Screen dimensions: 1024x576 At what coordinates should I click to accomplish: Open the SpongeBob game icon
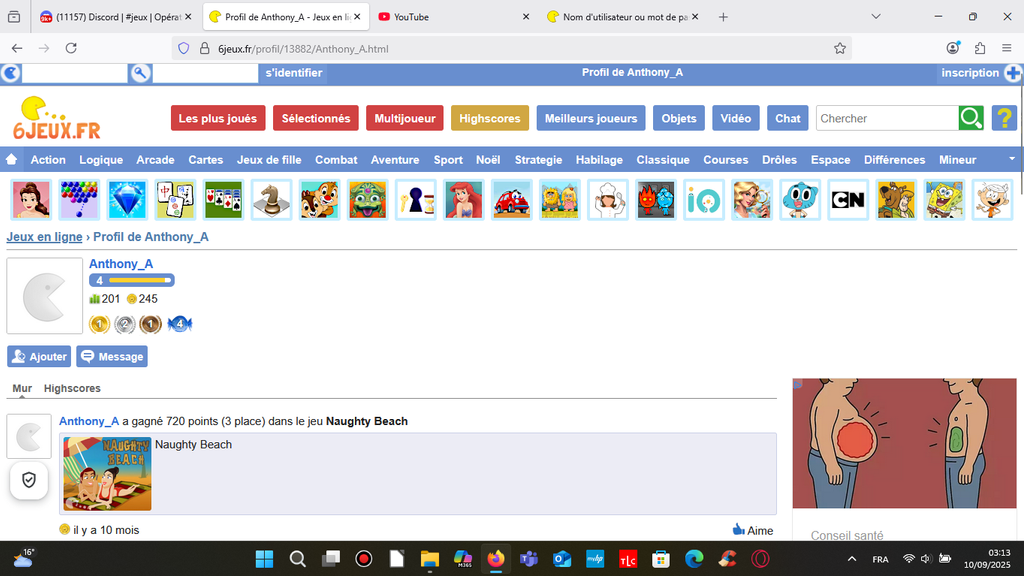(944, 200)
